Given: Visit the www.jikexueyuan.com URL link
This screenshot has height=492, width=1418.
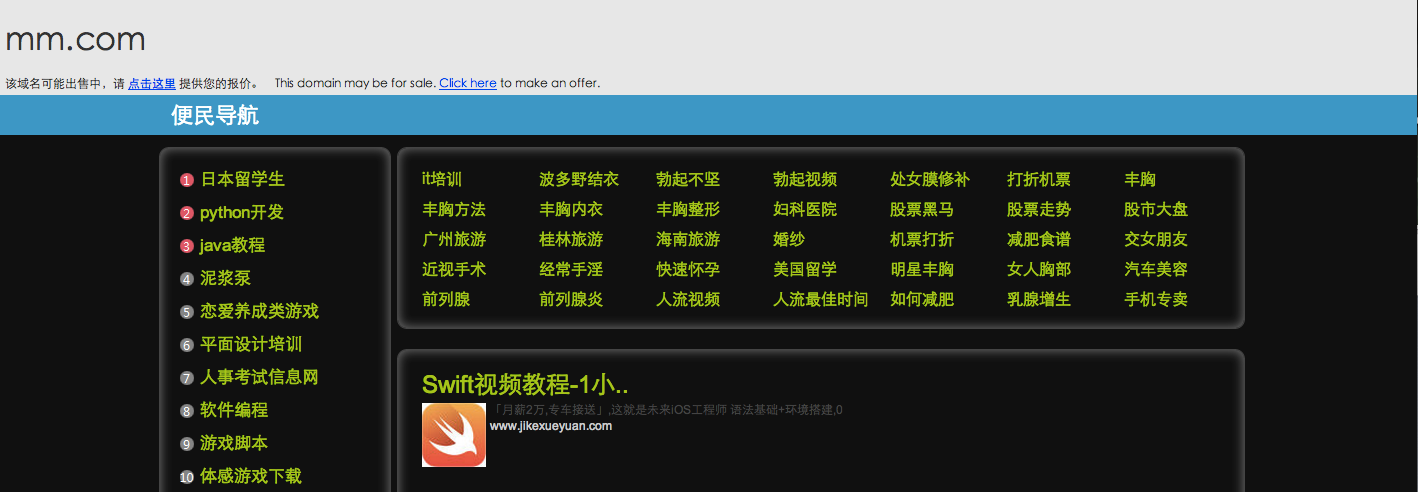Looking at the screenshot, I should pyautogui.click(x=550, y=426).
